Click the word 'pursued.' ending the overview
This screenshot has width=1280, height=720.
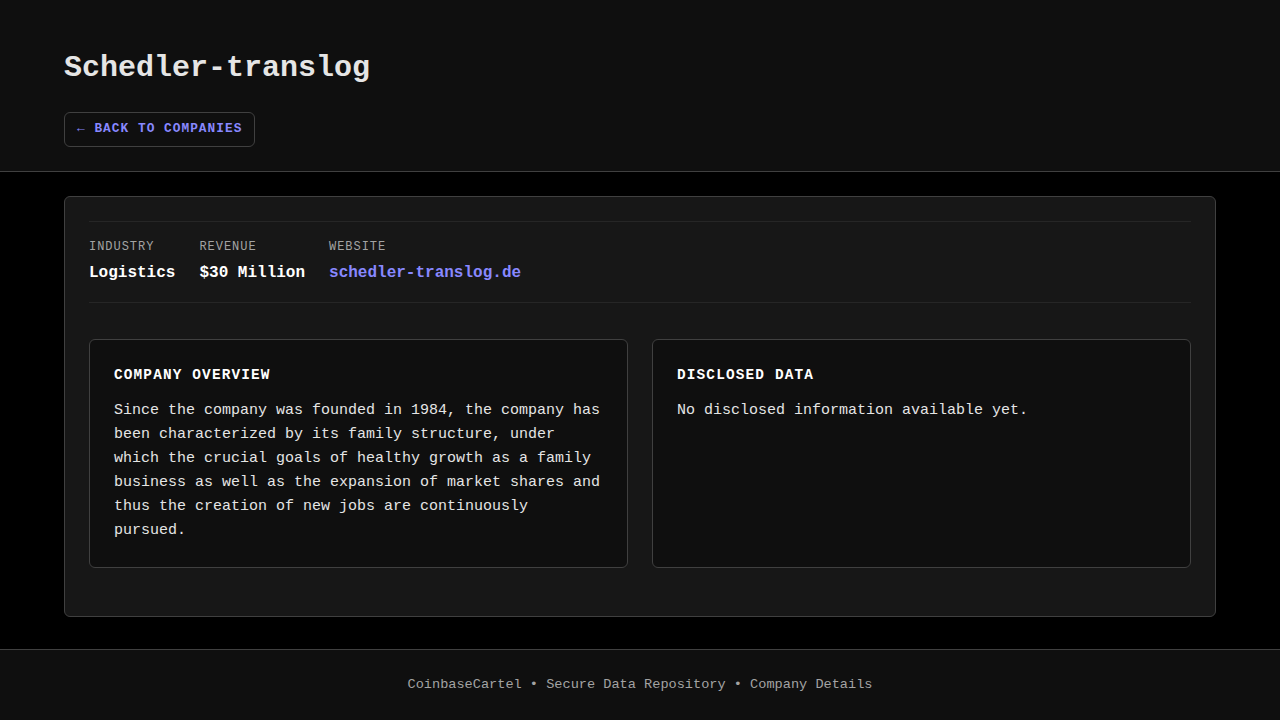coord(150,529)
